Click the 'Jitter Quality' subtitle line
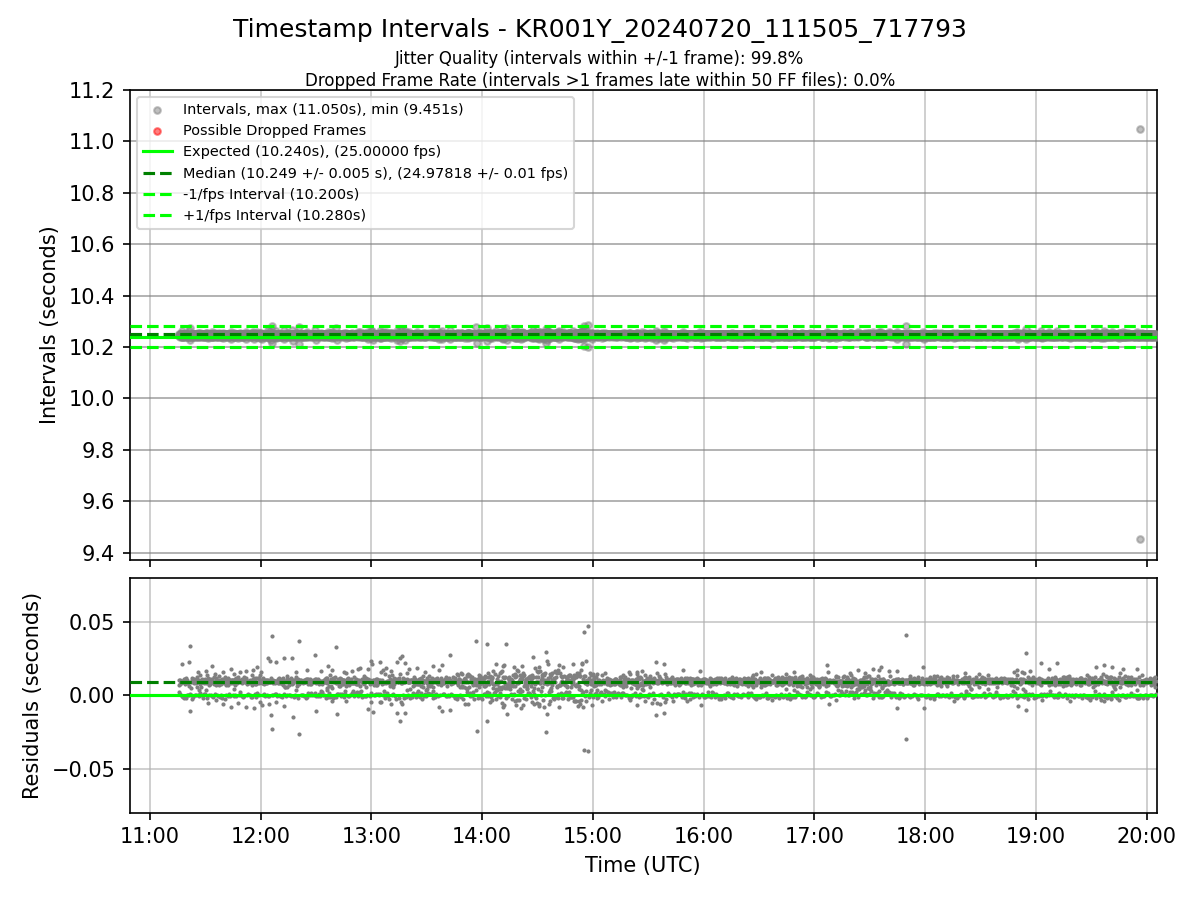The height and width of the screenshot is (900, 1200). 599,58
